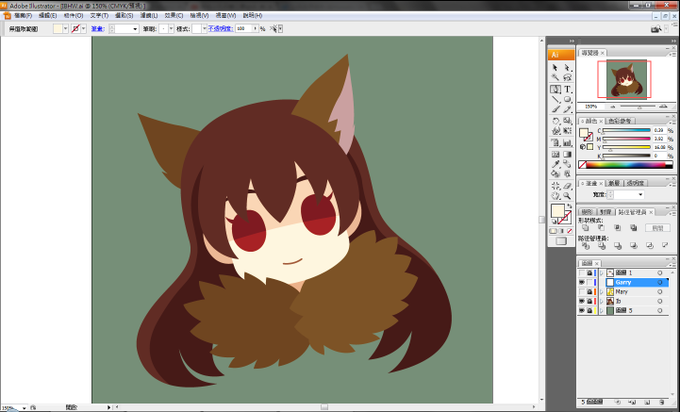This screenshot has height=412, width=680.
Task: Select the Magic Wand tool
Action: click(555, 77)
